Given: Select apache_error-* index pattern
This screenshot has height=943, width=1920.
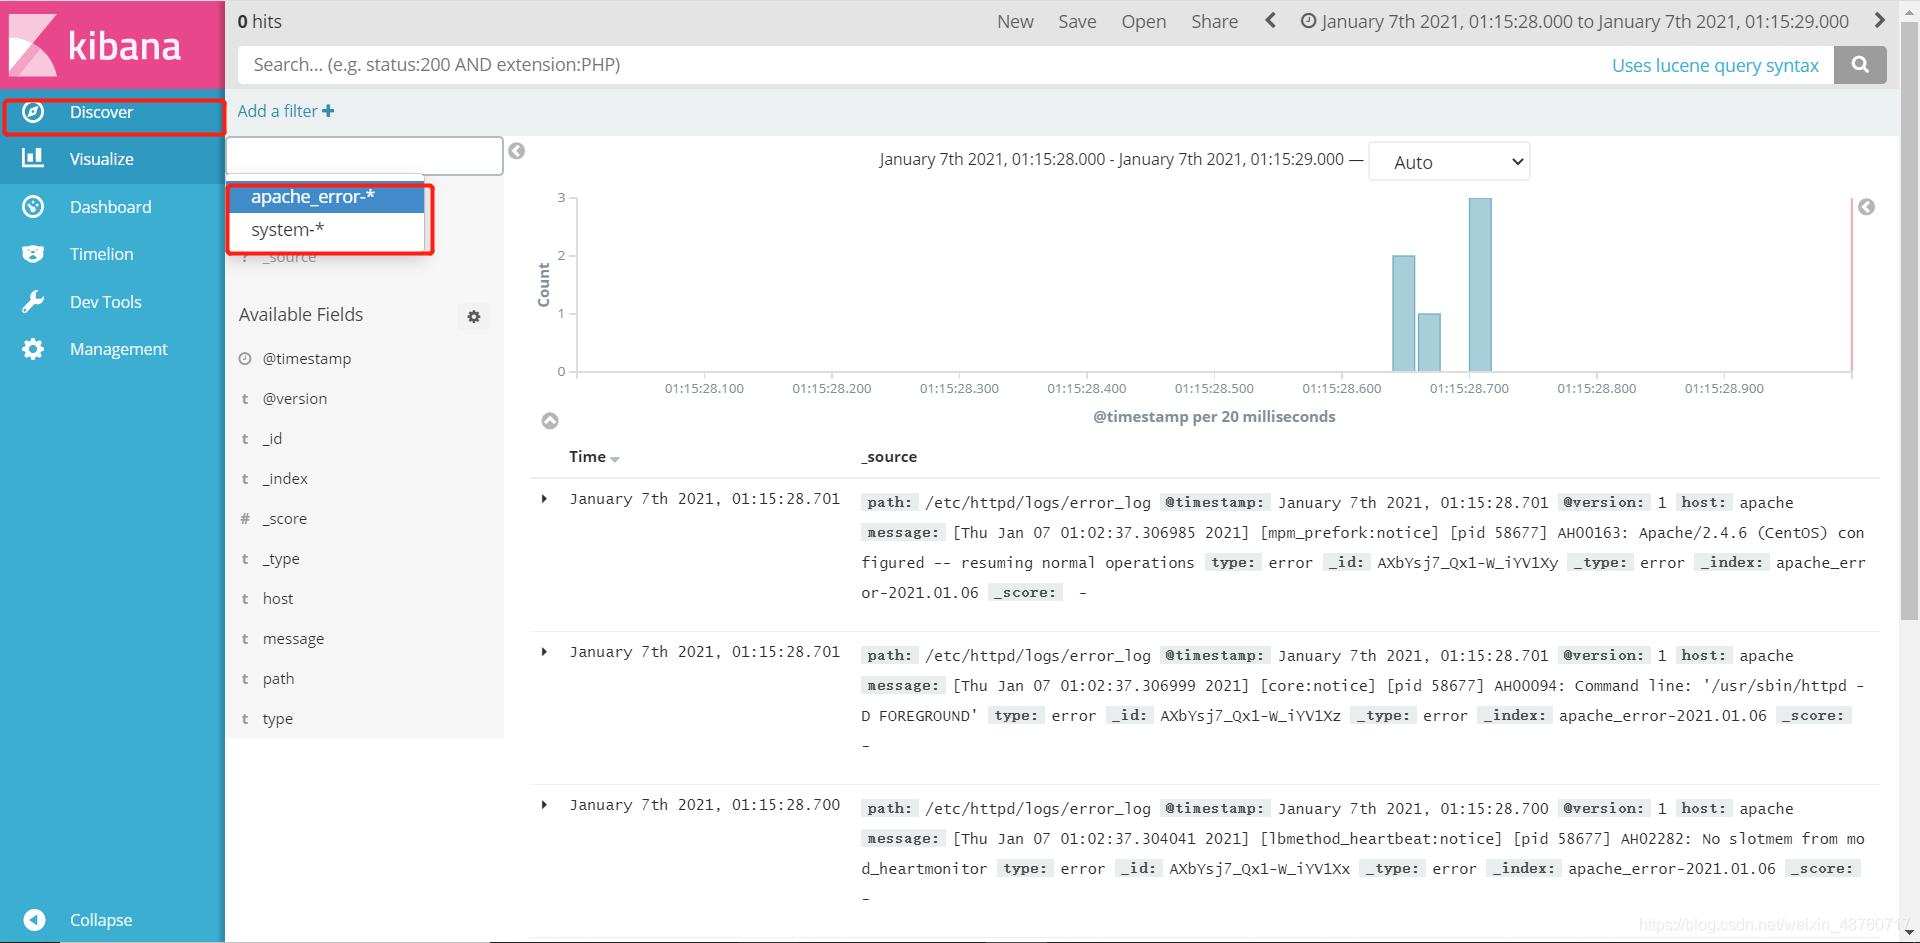Looking at the screenshot, I should (x=327, y=197).
